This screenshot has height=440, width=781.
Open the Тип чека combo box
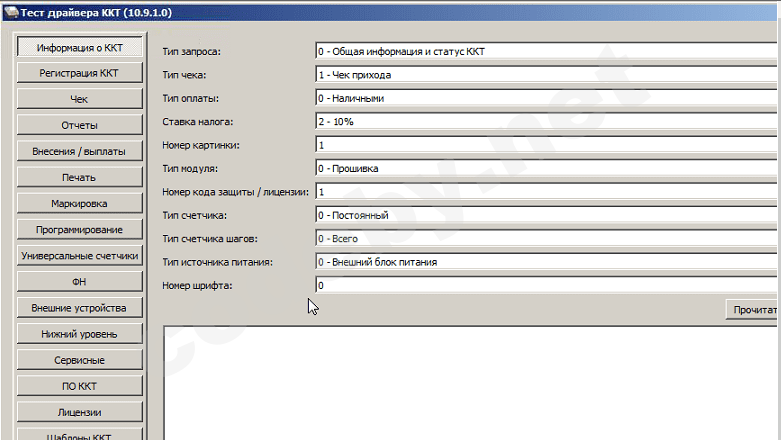tap(547, 74)
